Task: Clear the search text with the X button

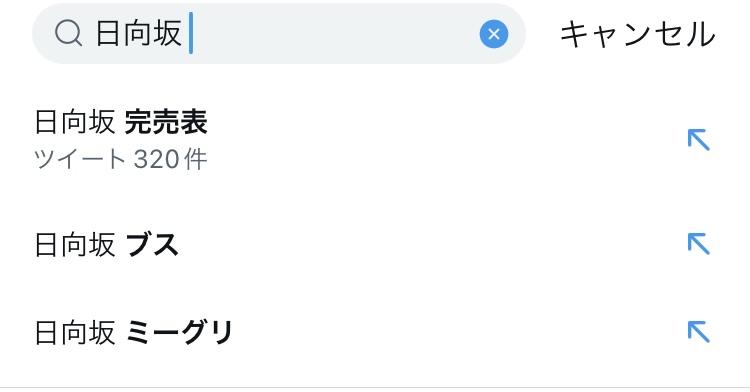Action: (x=494, y=34)
